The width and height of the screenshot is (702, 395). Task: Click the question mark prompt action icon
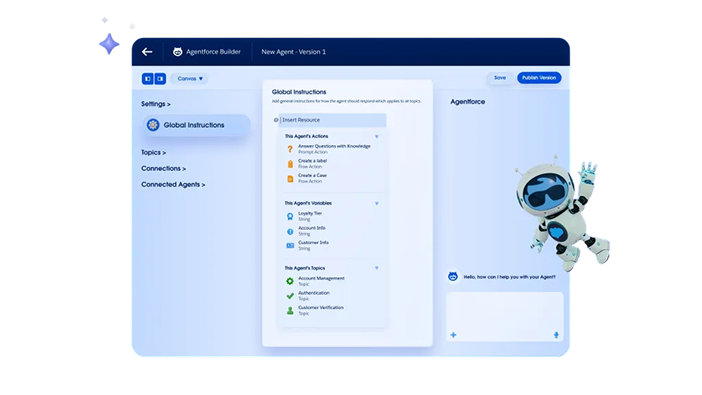pyautogui.click(x=290, y=149)
